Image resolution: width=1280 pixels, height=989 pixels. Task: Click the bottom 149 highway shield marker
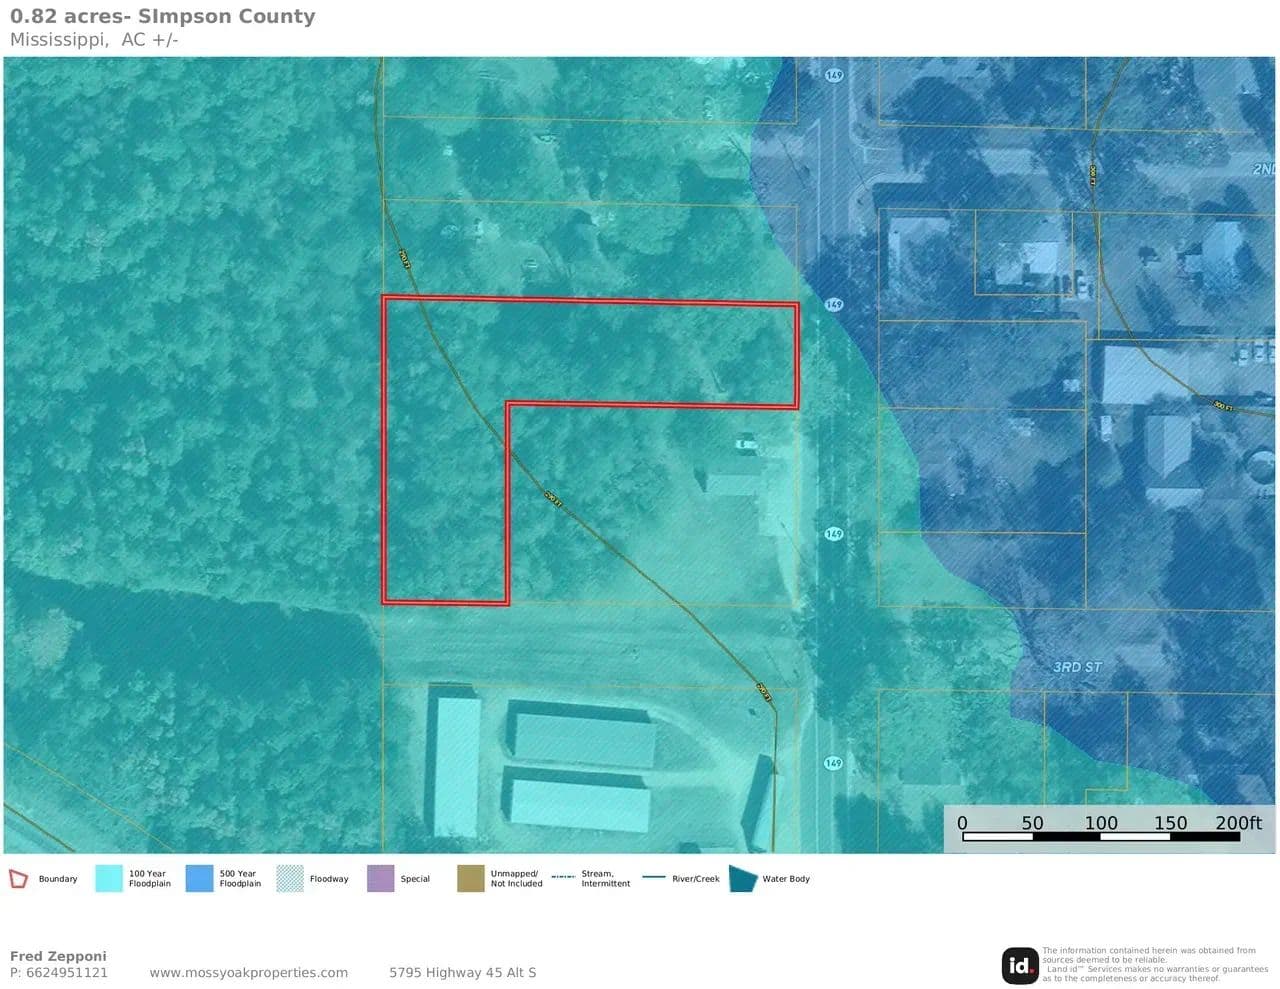pyautogui.click(x=833, y=763)
